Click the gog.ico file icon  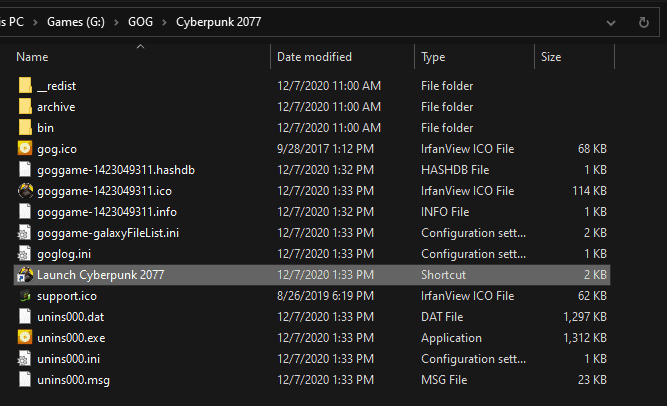pos(25,149)
